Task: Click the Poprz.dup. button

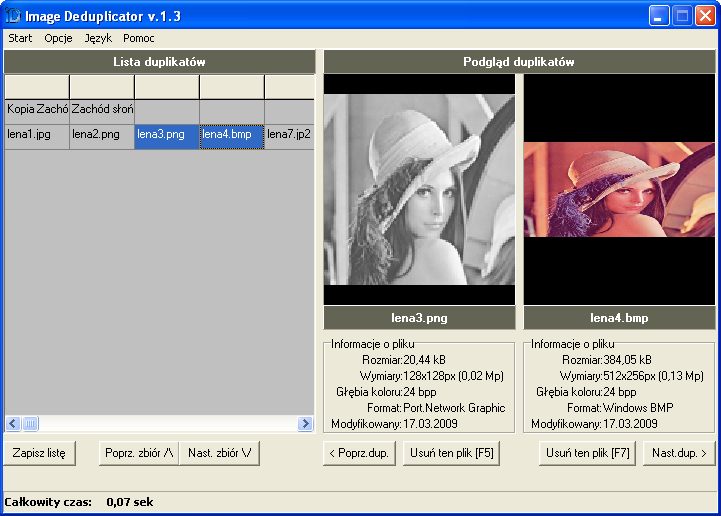Action: 359,453
